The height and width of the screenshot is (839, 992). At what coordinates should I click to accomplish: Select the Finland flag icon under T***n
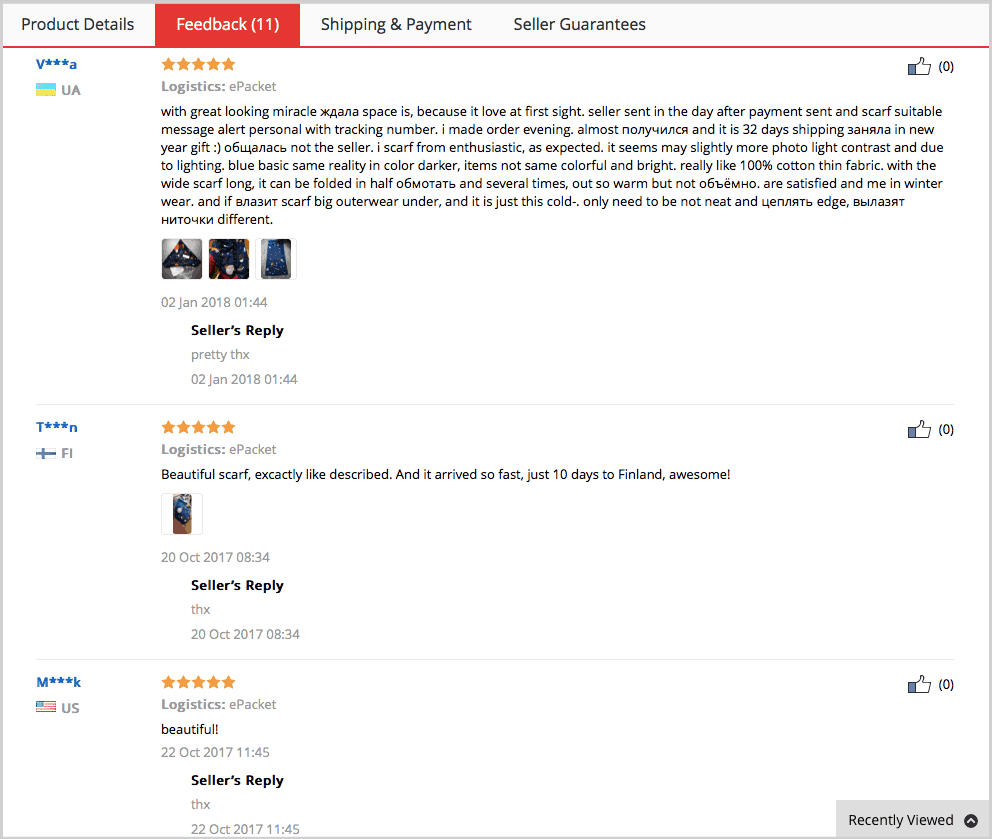click(x=44, y=452)
